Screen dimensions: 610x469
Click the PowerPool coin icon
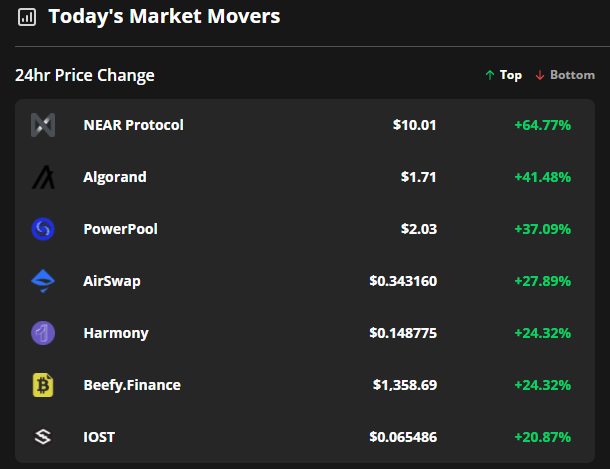pyautogui.click(x=43, y=229)
